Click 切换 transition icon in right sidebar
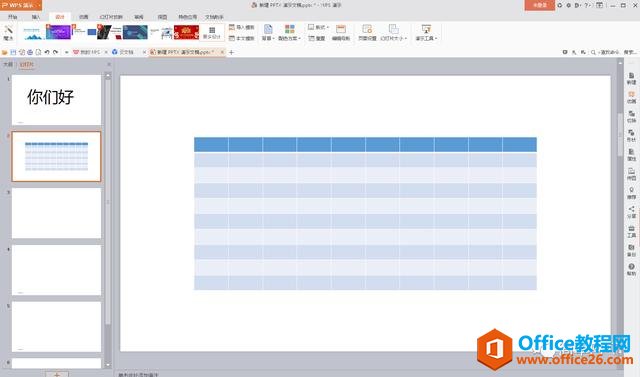The height and width of the screenshot is (377, 640). (x=631, y=117)
